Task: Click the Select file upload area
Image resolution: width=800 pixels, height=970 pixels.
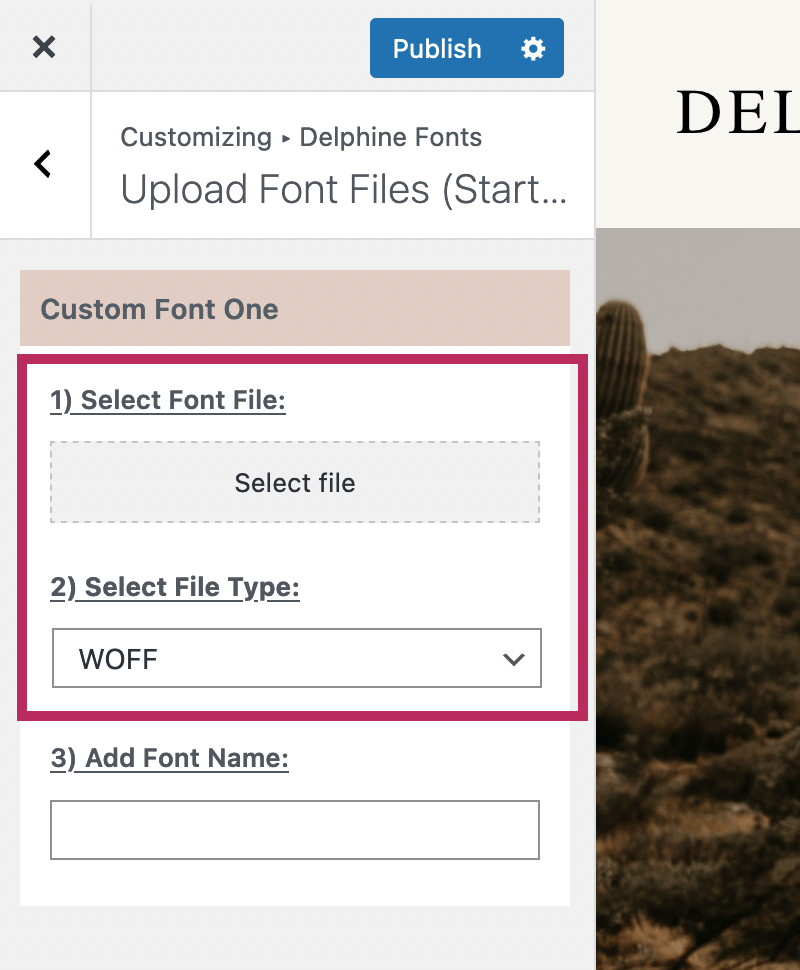Action: click(x=295, y=483)
